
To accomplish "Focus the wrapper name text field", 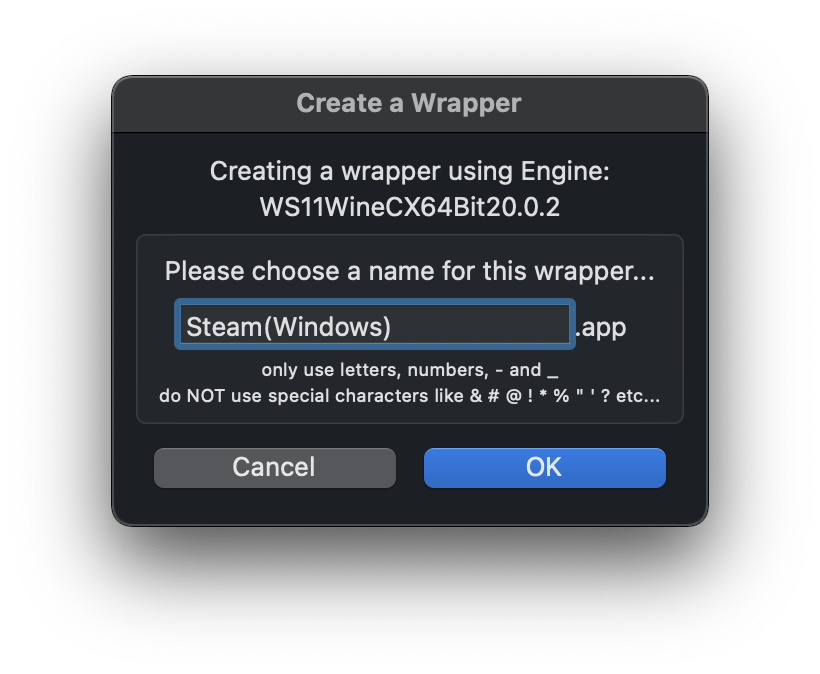I will point(375,325).
